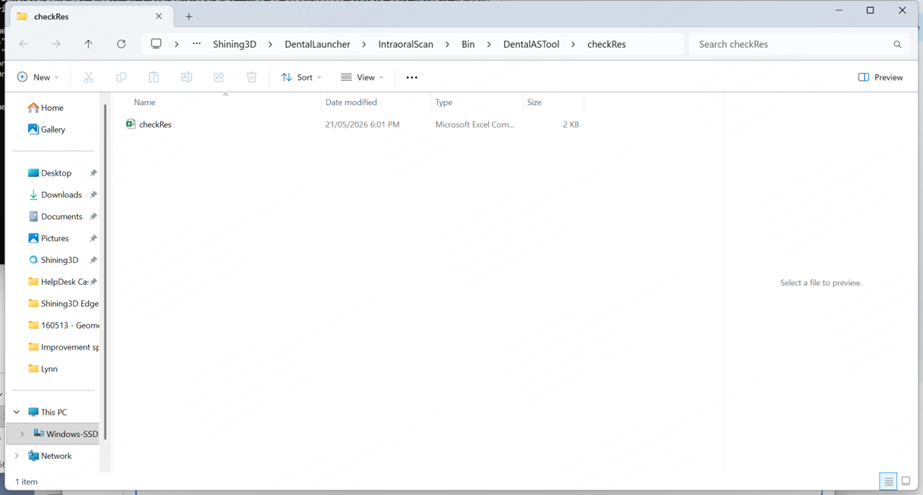Expand the Network tree node

click(x=16, y=456)
